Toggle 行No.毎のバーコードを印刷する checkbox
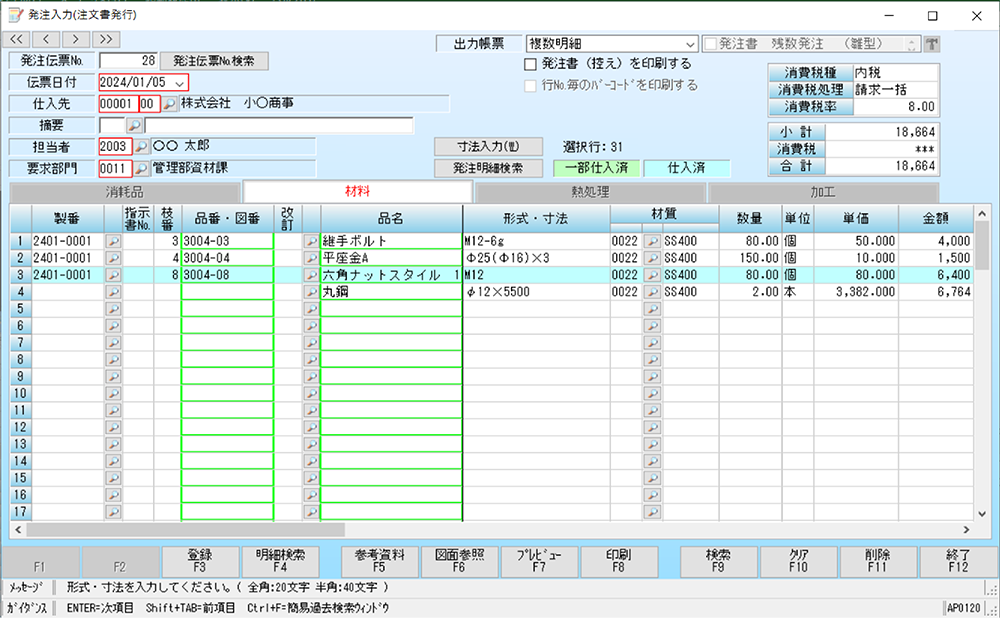Image resolution: width=1000 pixels, height=618 pixels. [530, 85]
